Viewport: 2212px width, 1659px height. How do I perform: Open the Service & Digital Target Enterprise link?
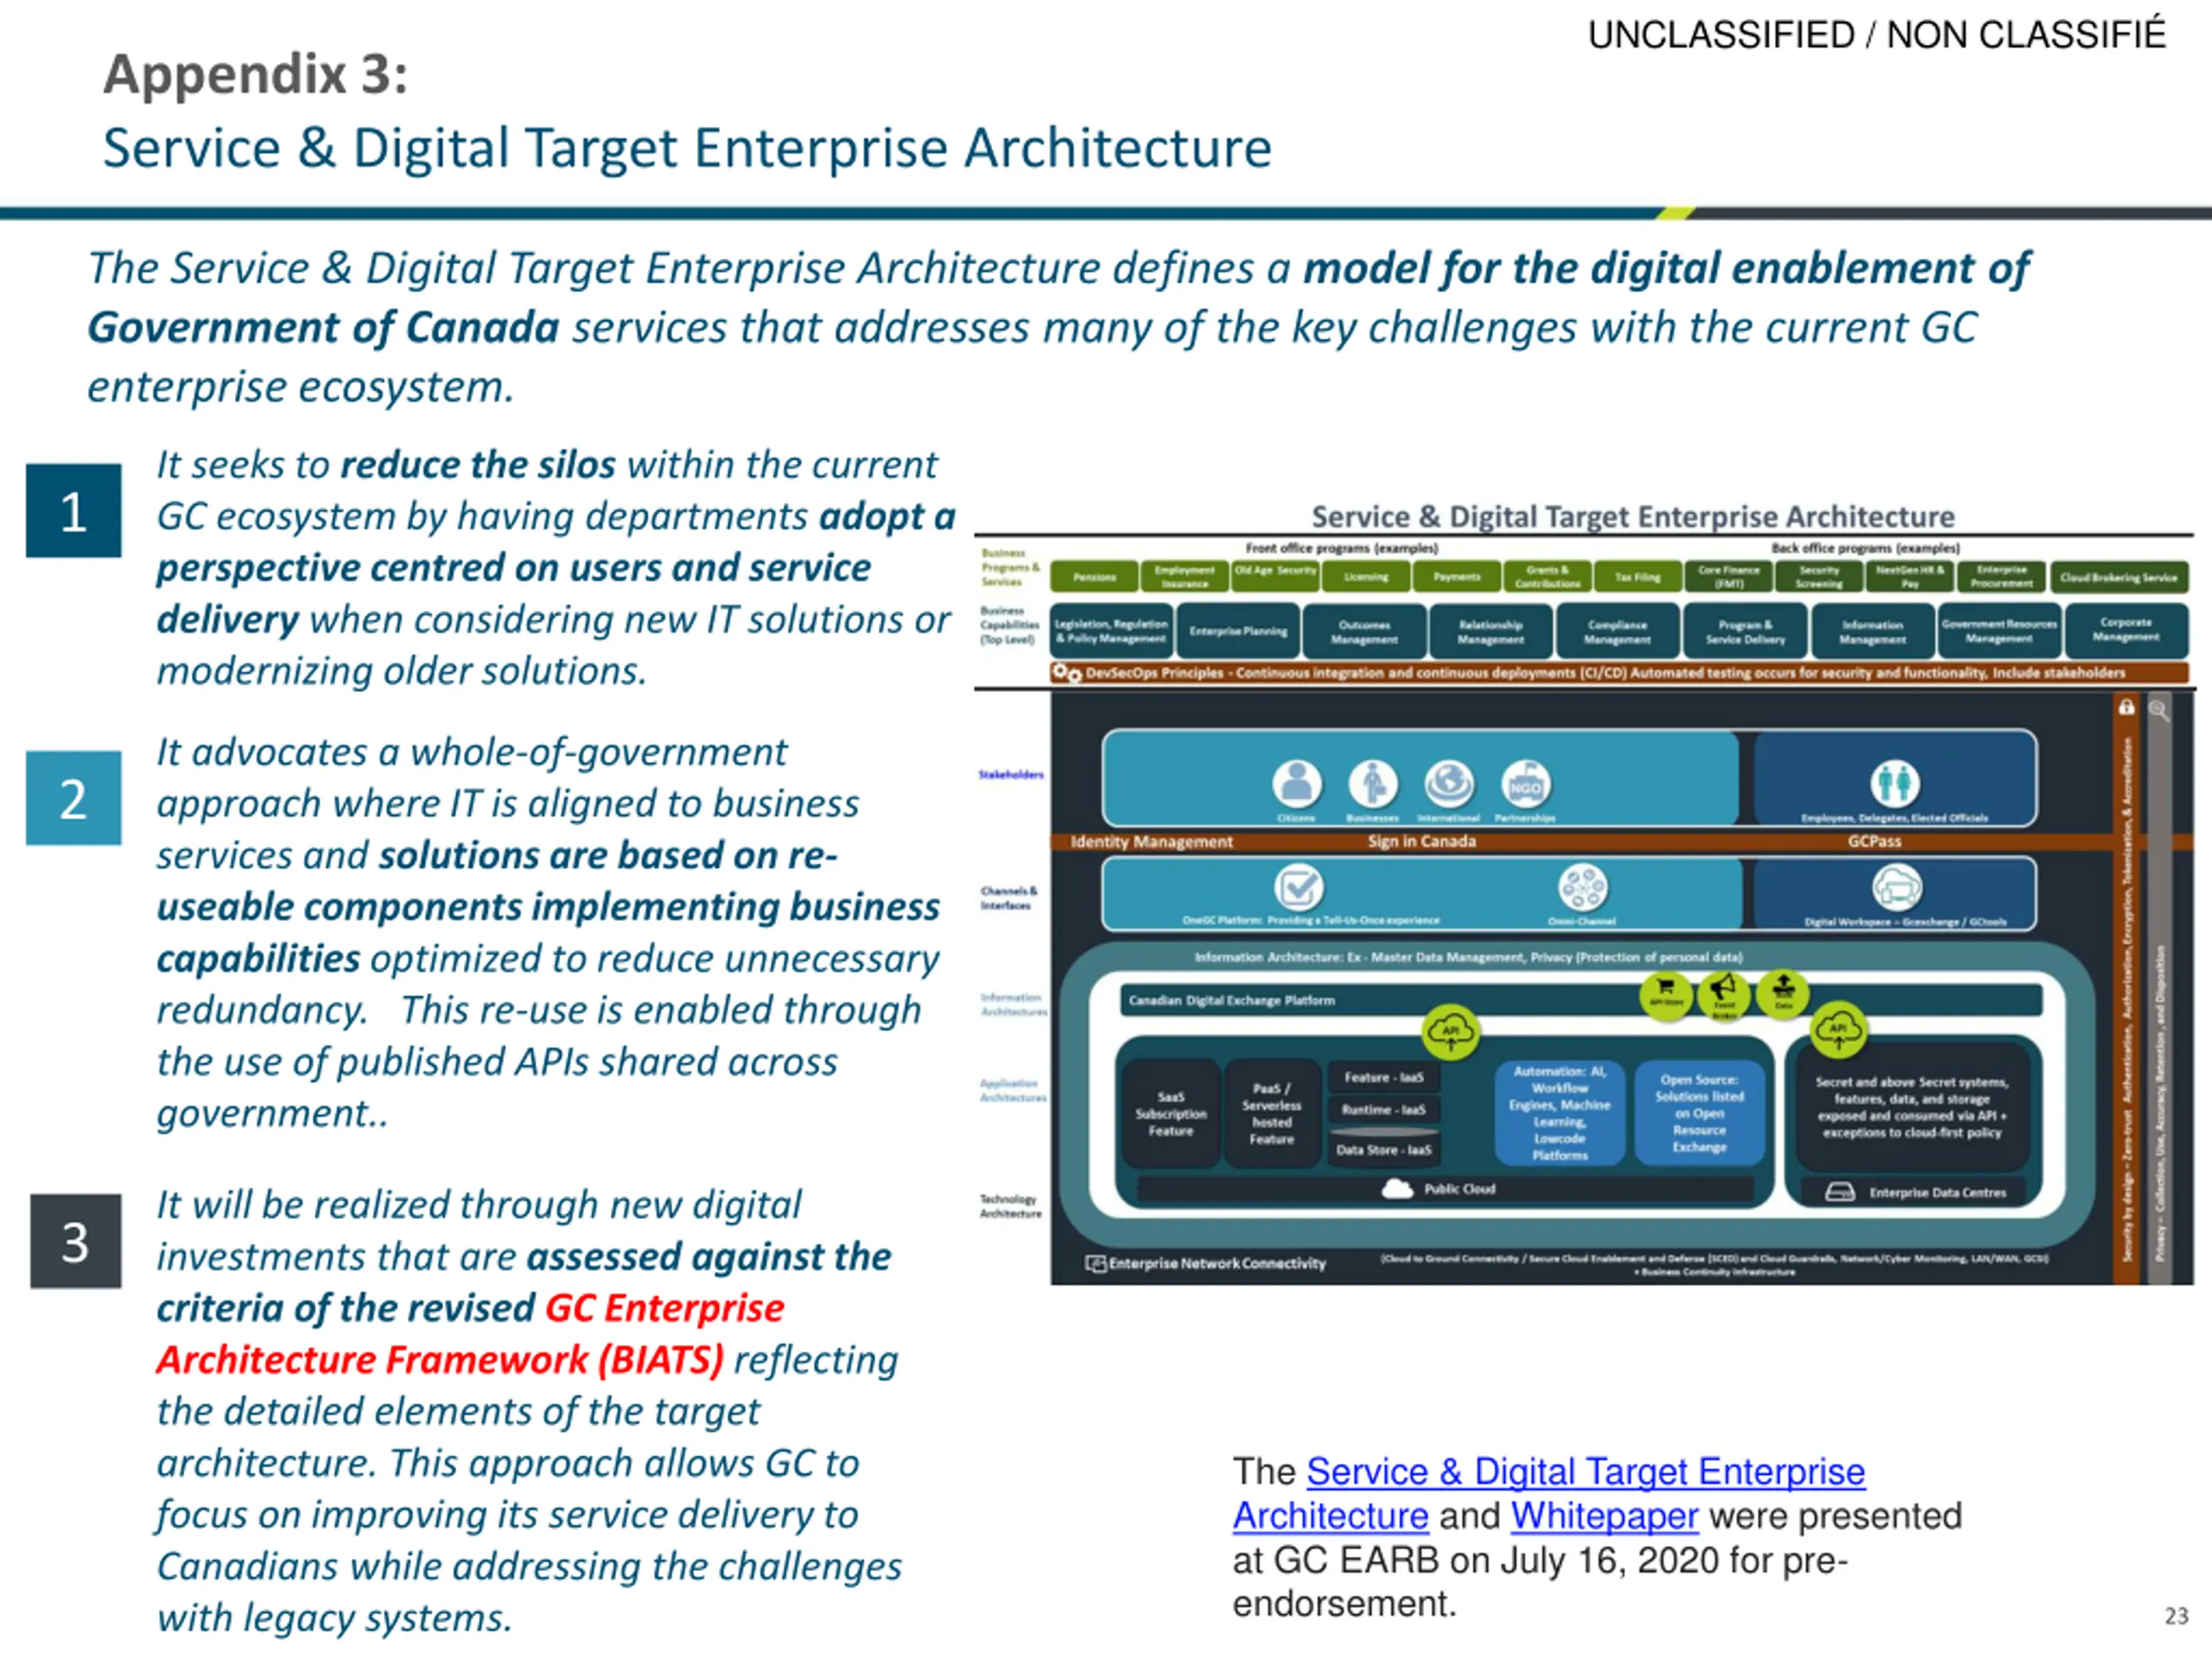click(1585, 1471)
